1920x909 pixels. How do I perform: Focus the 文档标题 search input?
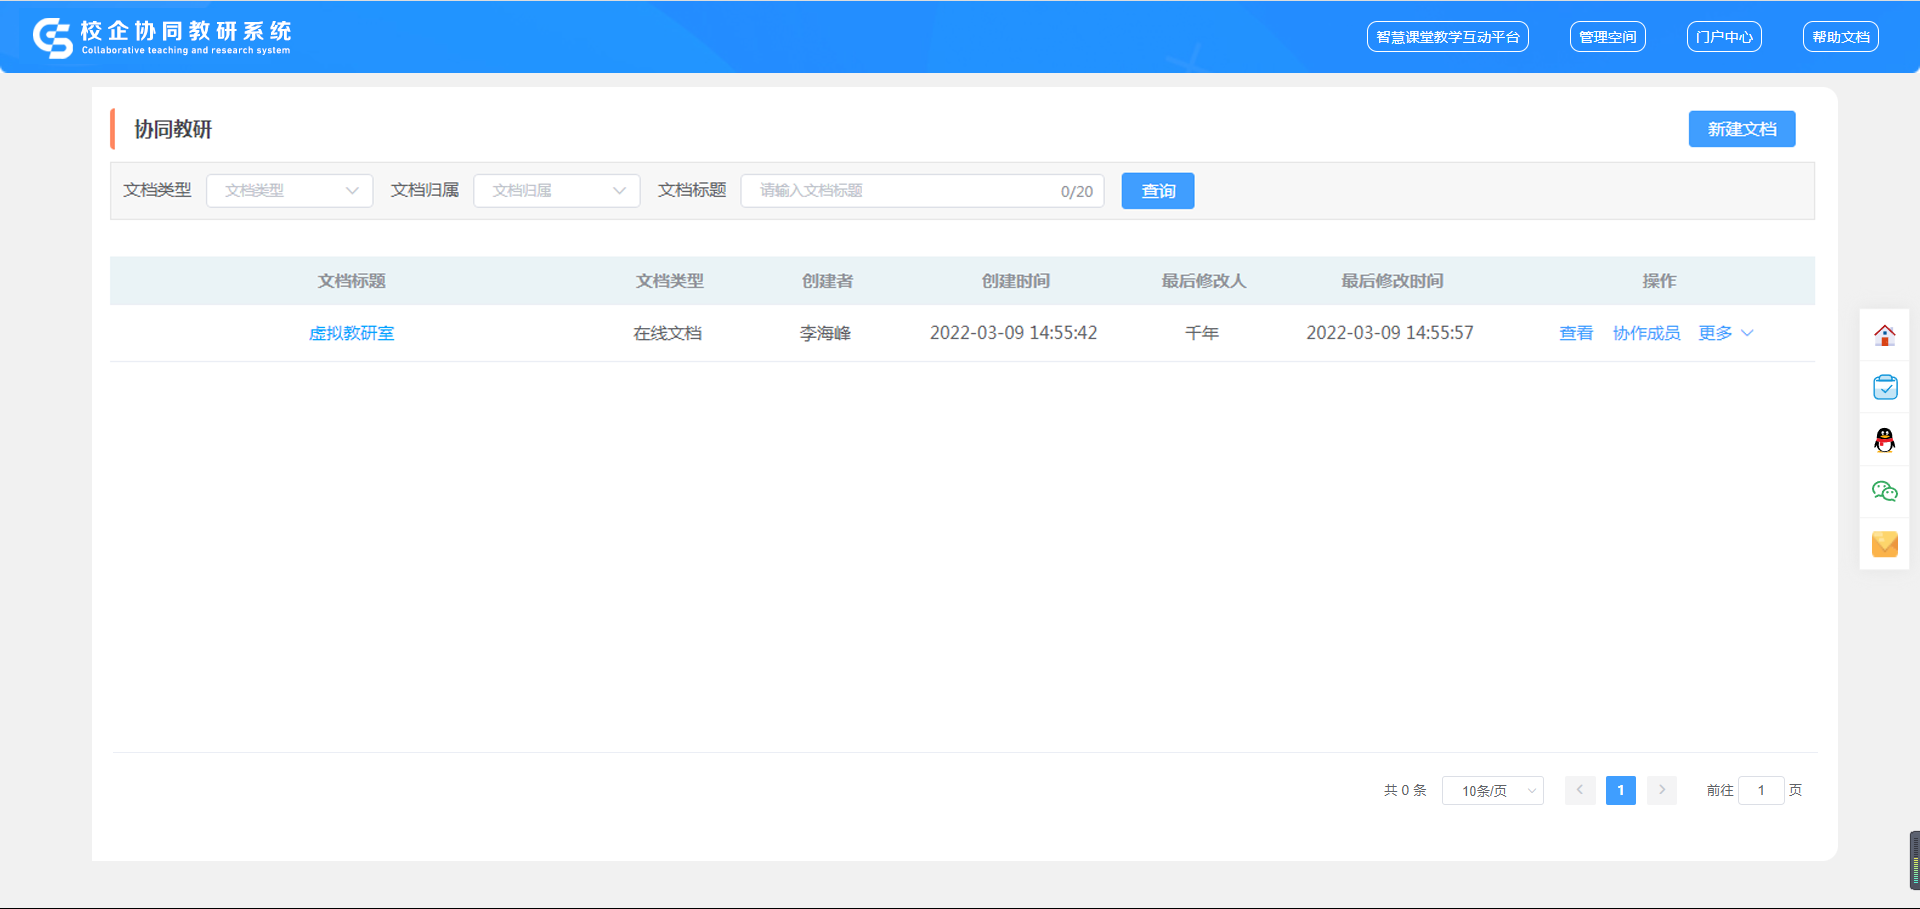pyautogui.click(x=922, y=191)
